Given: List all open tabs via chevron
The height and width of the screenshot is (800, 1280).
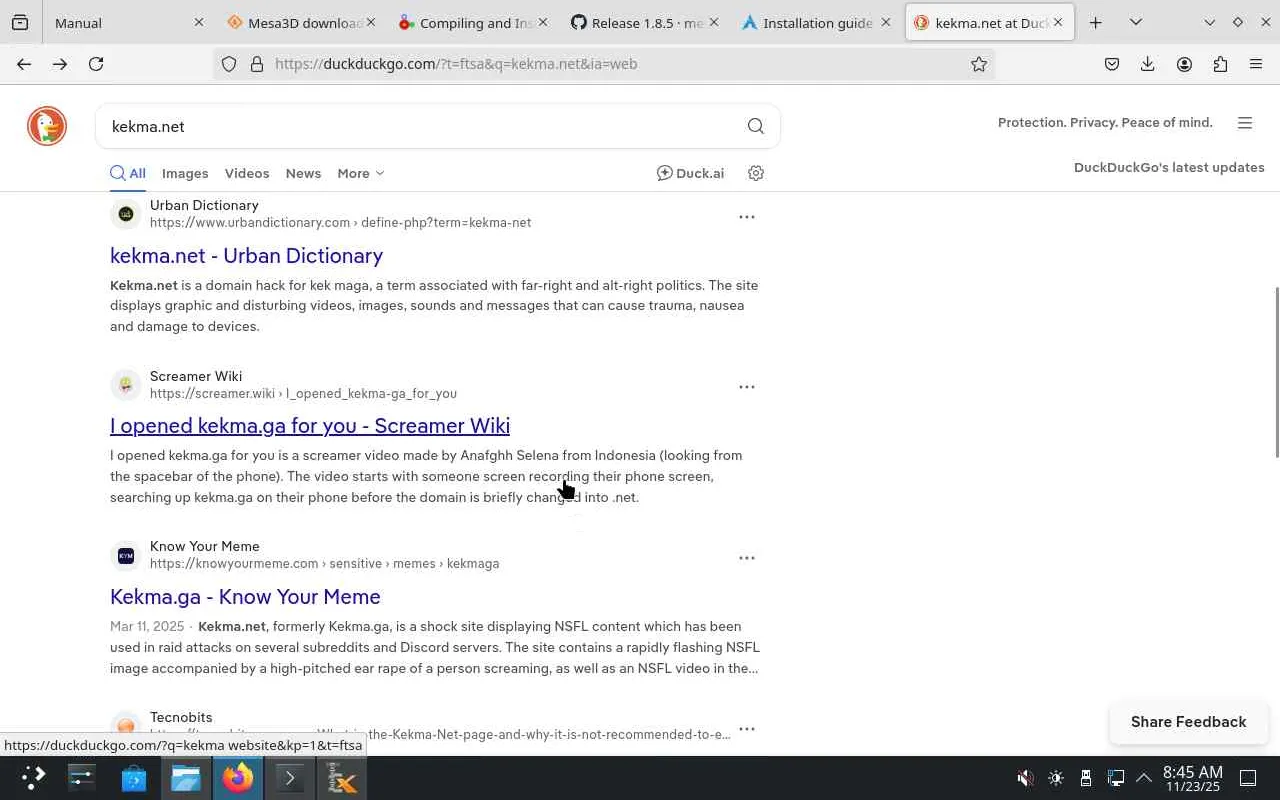Looking at the screenshot, I should pos(1136,22).
